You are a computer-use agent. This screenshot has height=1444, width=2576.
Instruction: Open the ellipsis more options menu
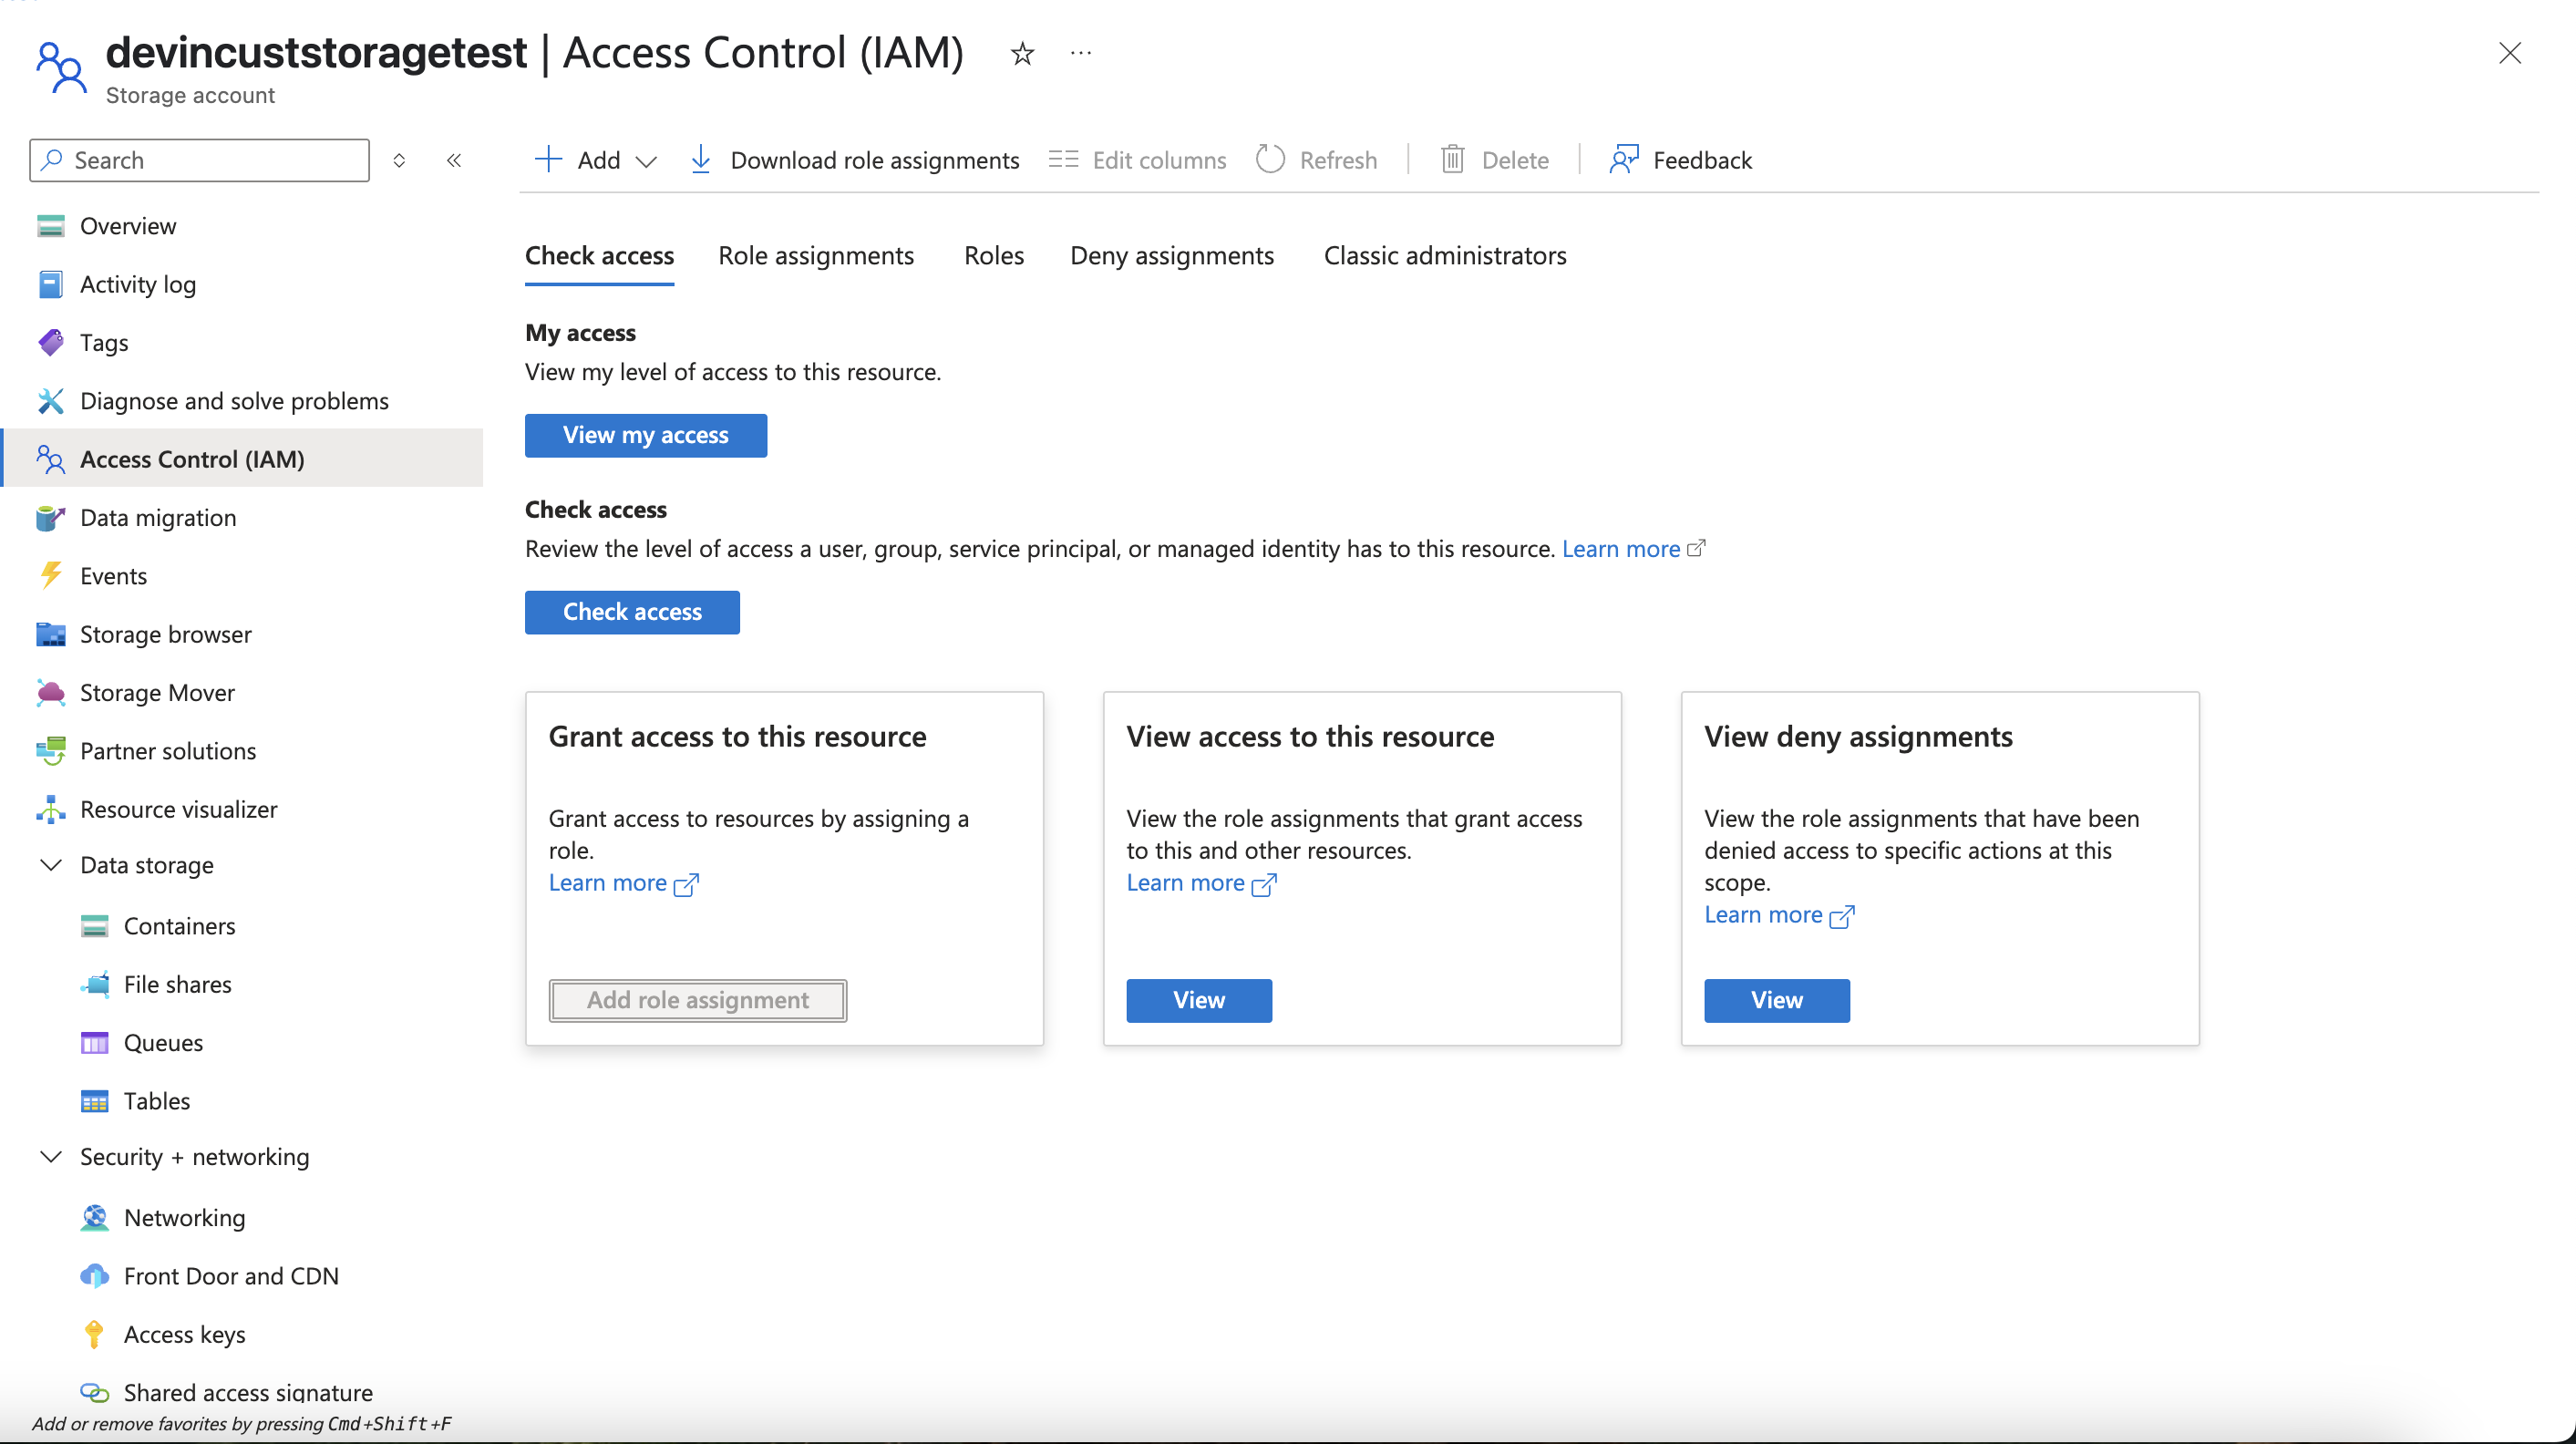pyautogui.click(x=1080, y=53)
